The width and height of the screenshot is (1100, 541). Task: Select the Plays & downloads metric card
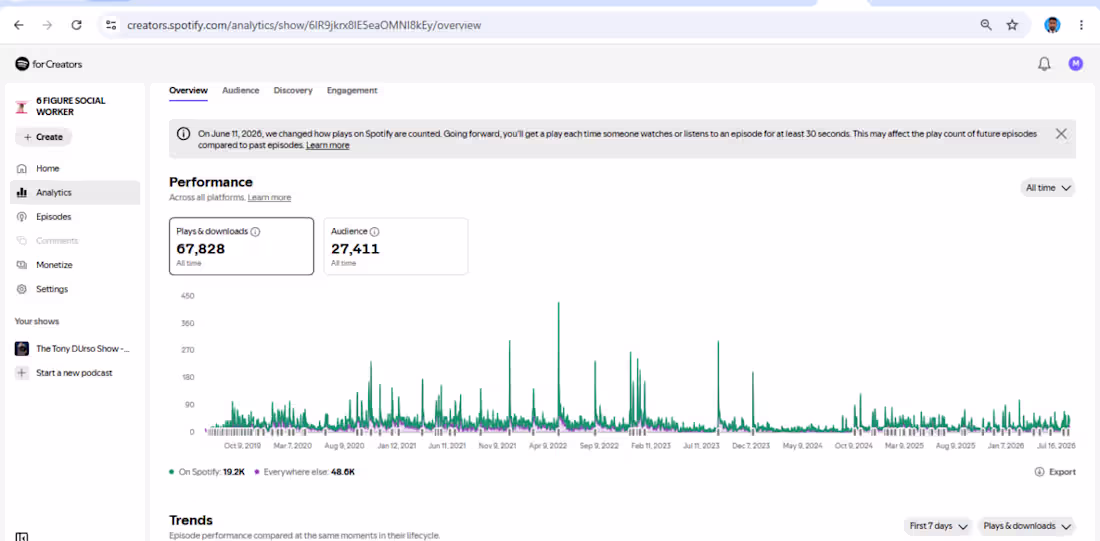click(241, 246)
